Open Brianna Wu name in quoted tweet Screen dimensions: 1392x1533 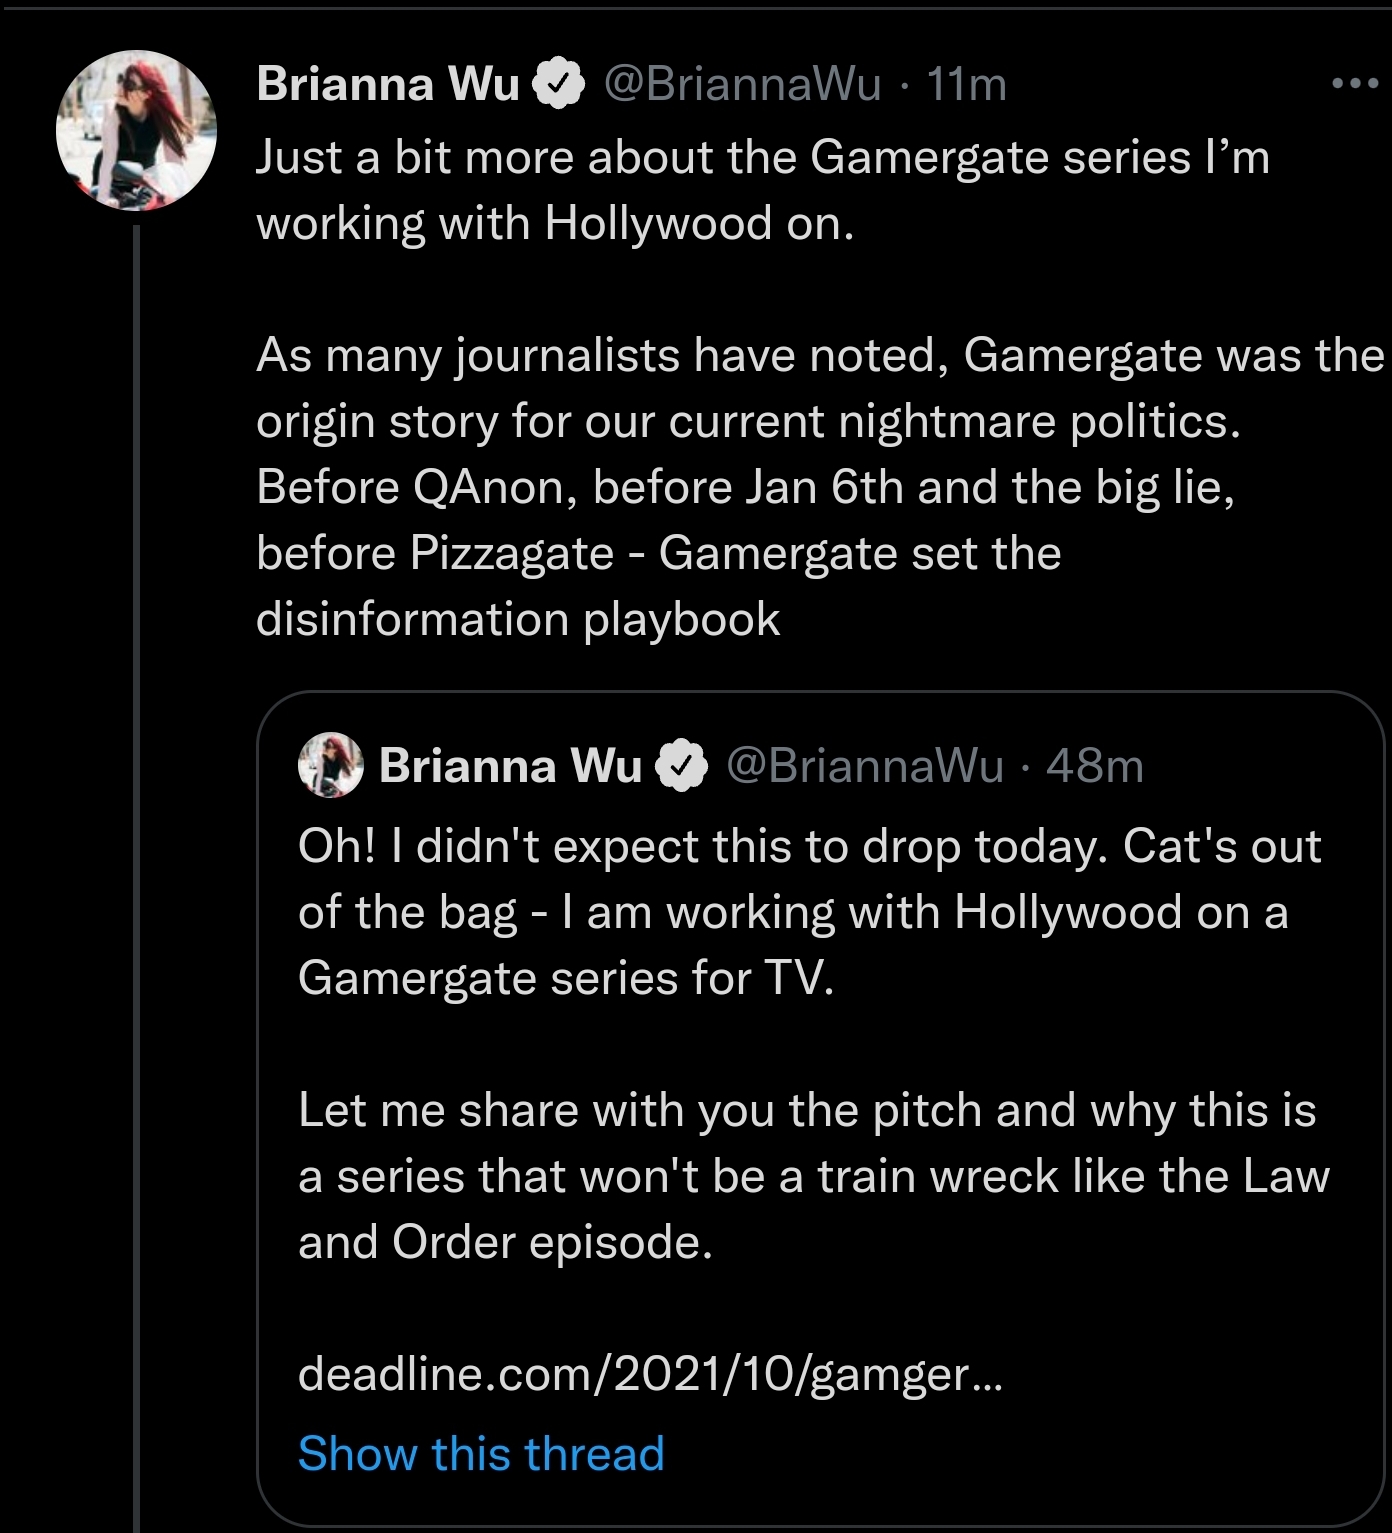click(x=510, y=766)
